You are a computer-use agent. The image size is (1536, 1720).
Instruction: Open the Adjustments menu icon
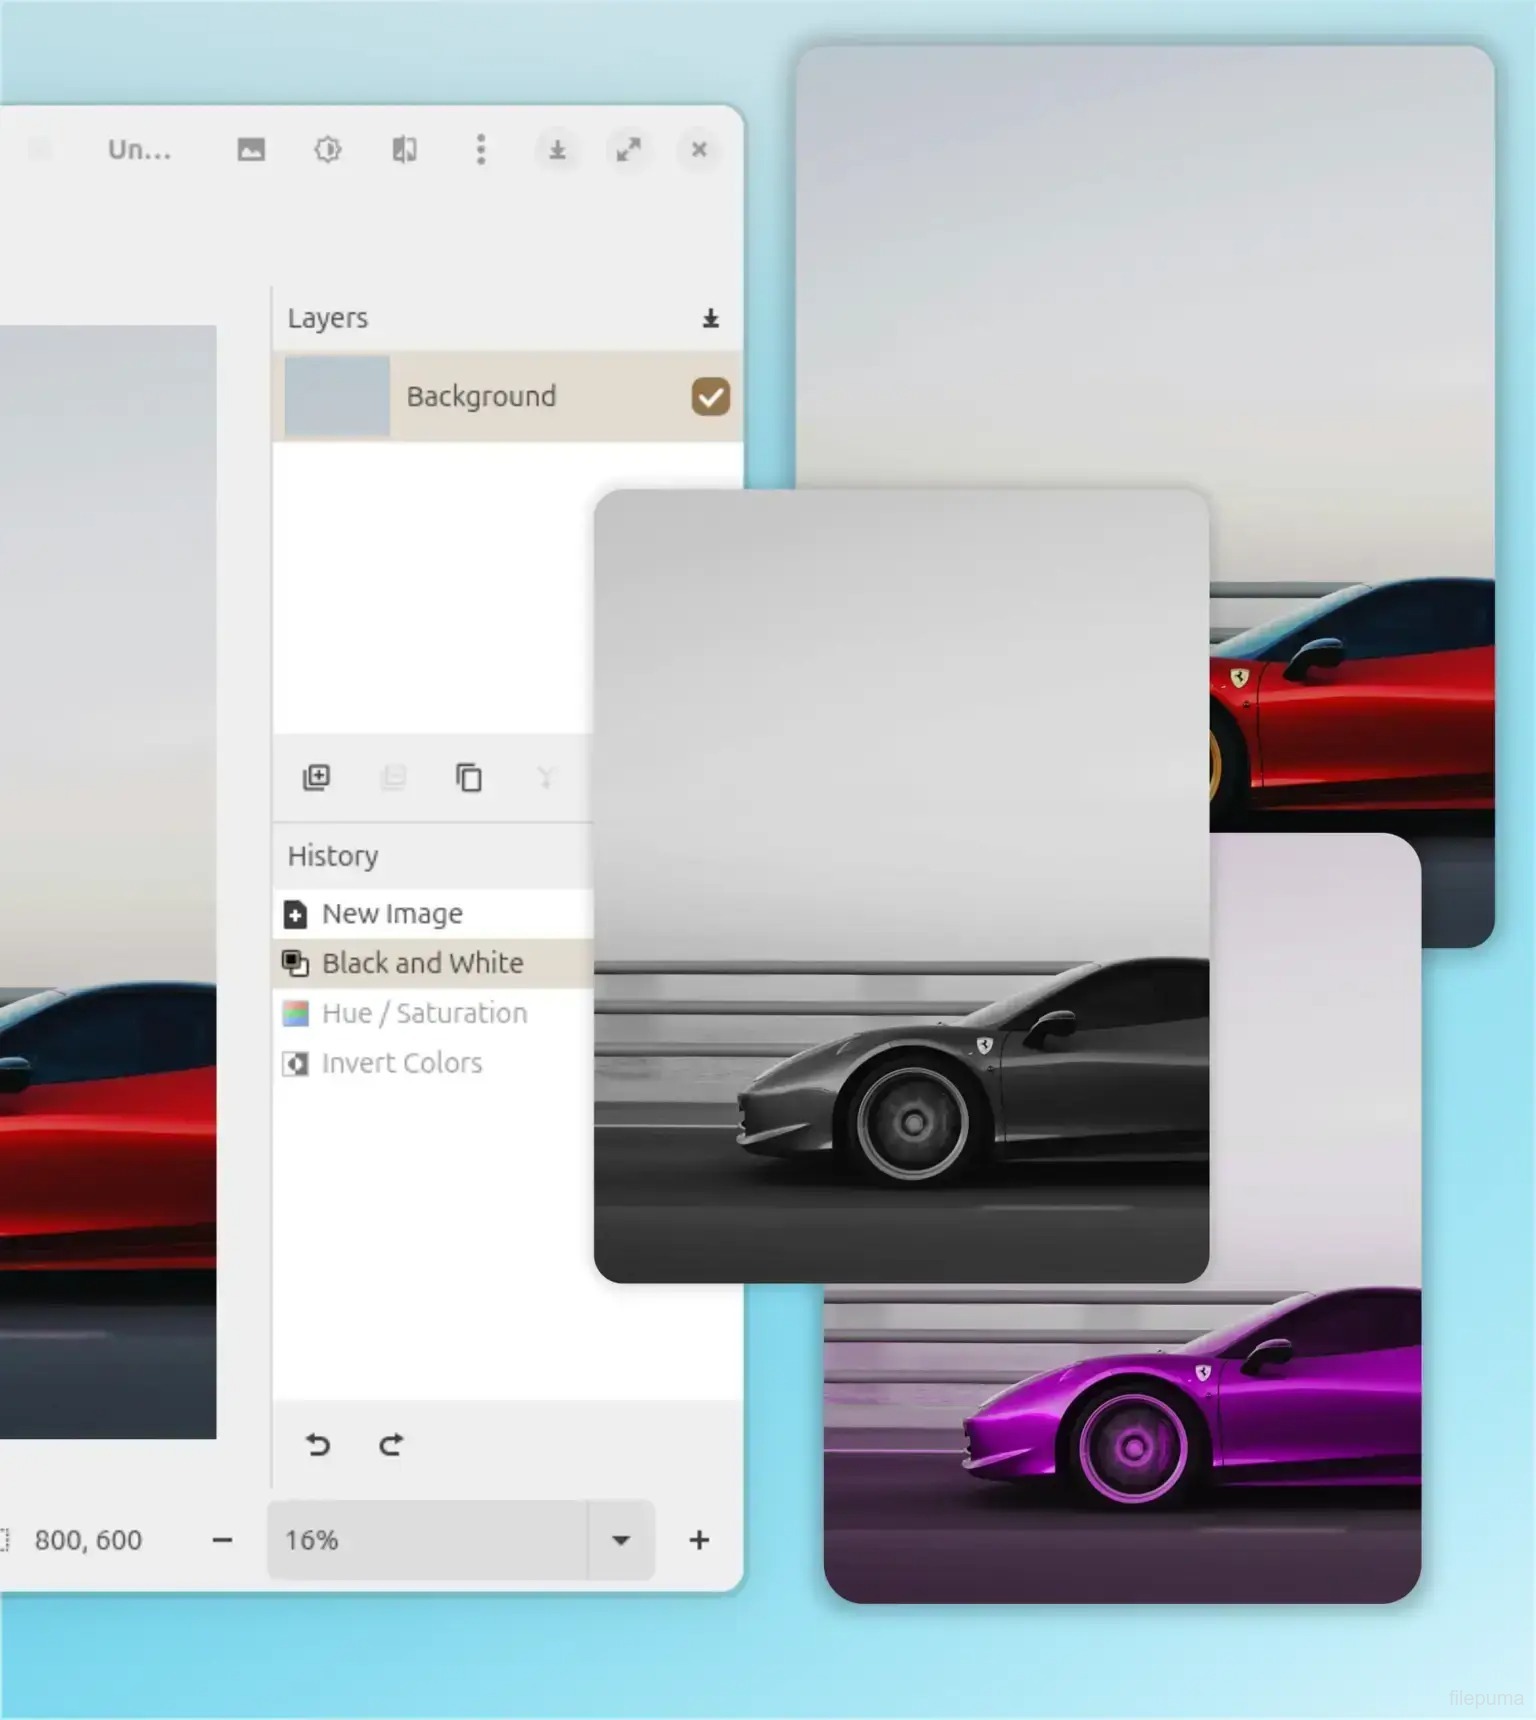coord(328,150)
